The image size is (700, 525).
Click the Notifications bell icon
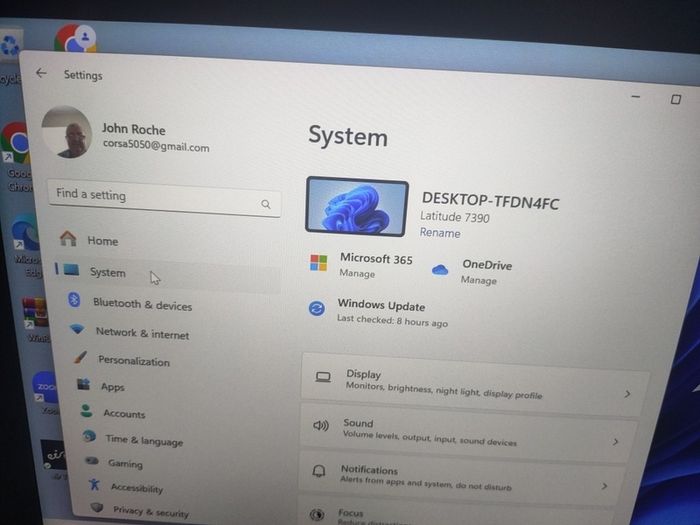(319, 471)
